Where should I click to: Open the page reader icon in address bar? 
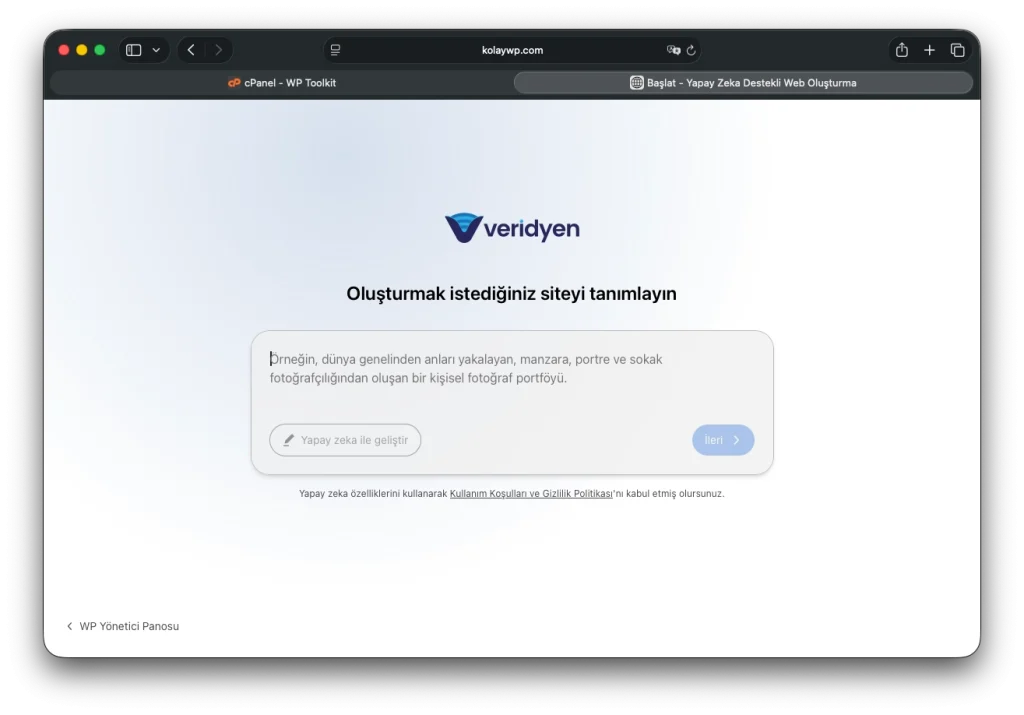[x=335, y=50]
